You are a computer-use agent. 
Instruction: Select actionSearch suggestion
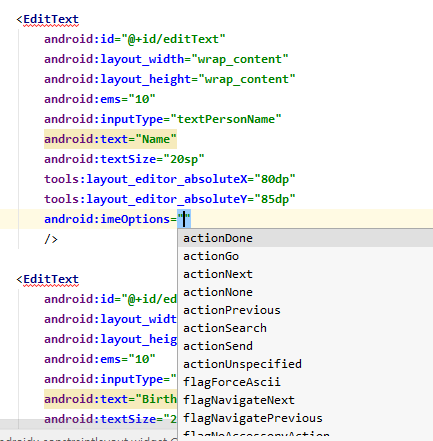click(x=305, y=328)
